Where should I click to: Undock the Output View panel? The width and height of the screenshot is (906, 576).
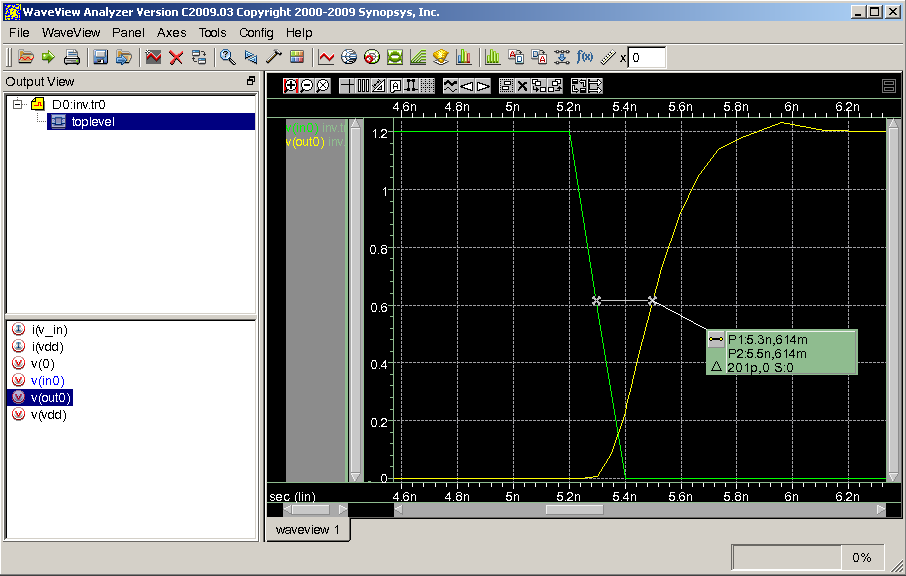point(251,82)
